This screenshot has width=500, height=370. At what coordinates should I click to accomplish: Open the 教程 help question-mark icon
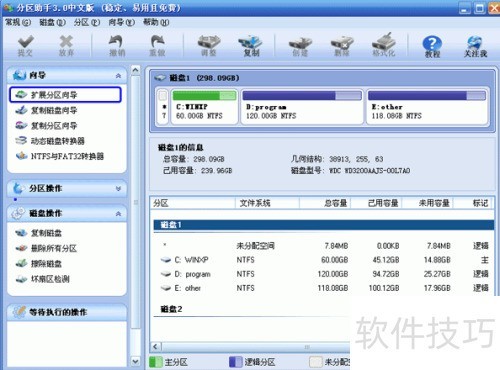point(432,46)
